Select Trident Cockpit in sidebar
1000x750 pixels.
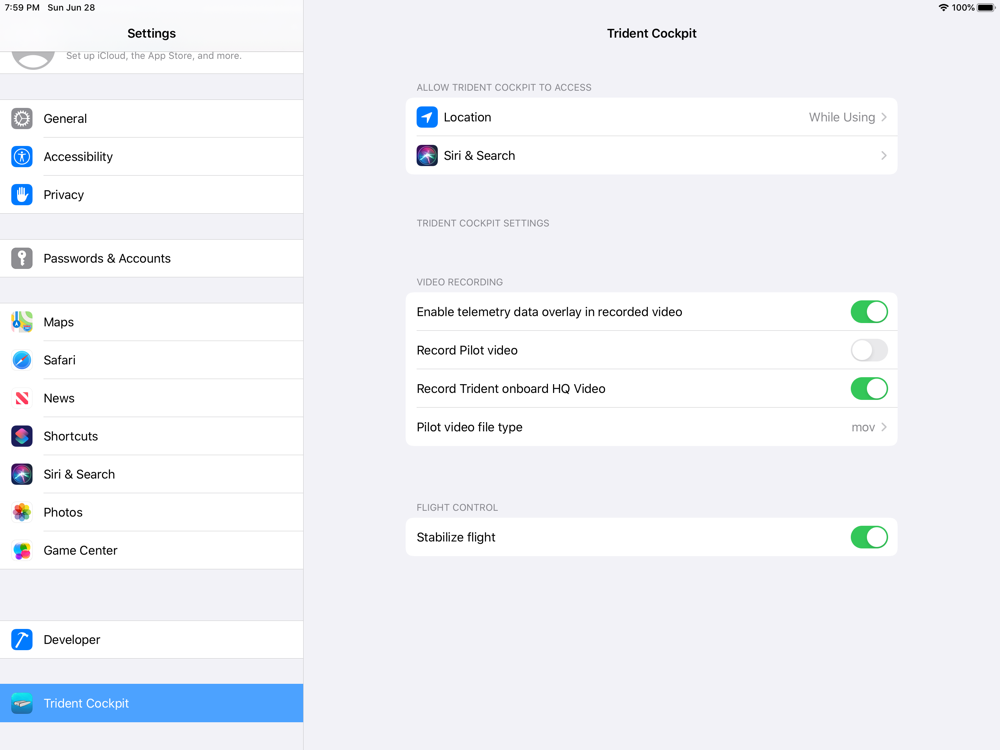(x=152, y=703)
